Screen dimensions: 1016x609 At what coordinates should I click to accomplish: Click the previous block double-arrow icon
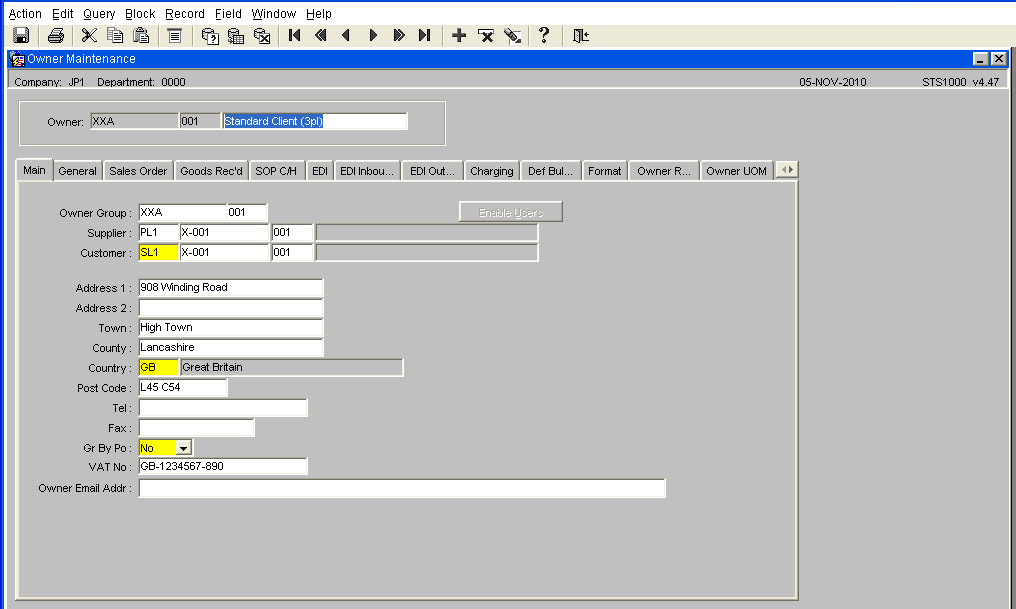pyautogui.click(x=321, y=36)
